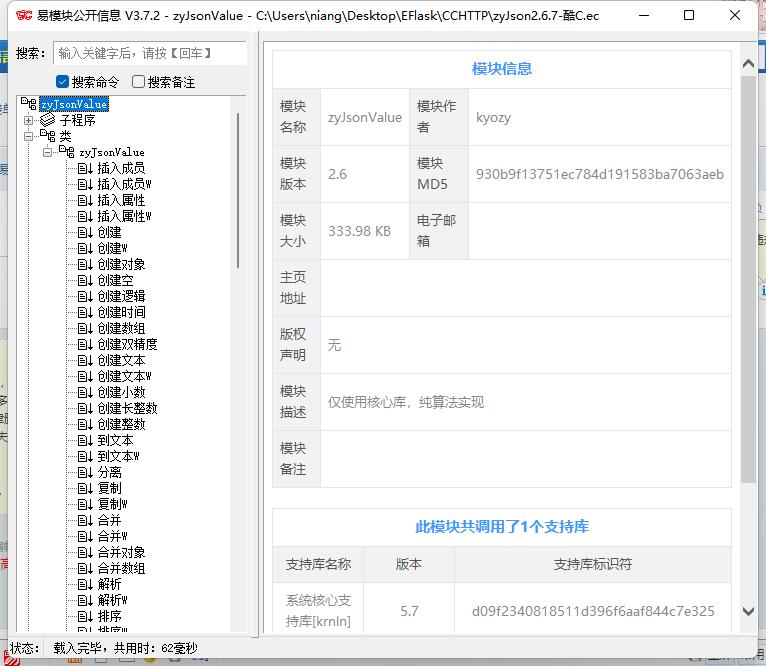Click the 子程序 stacked-pages icon
The height and width of the screenshot is (666, 766).
(x=47, y=120)
